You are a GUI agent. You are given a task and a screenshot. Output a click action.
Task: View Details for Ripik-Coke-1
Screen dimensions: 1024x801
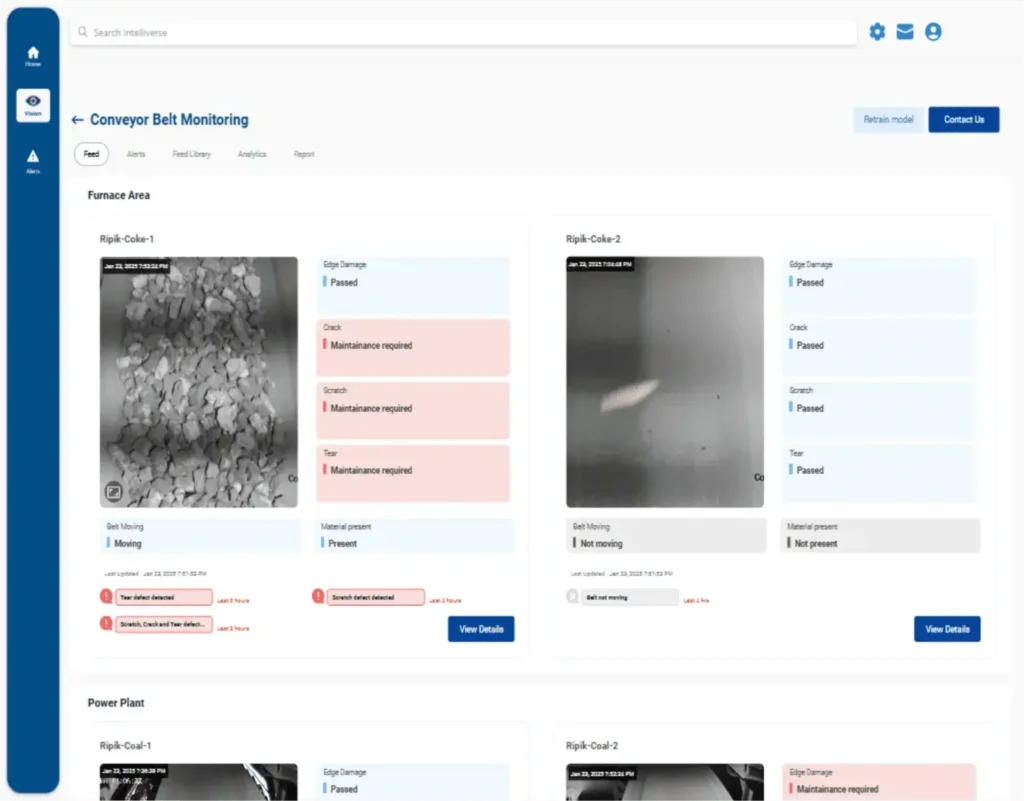pyautogui.click(x=481, y=629)
